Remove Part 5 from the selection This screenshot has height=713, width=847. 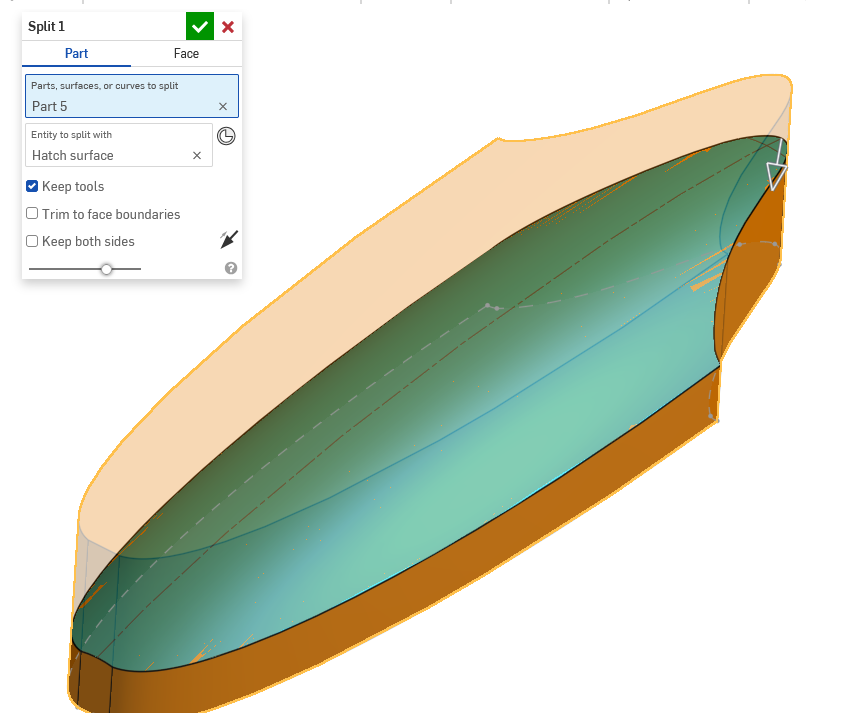coord(223,106)
